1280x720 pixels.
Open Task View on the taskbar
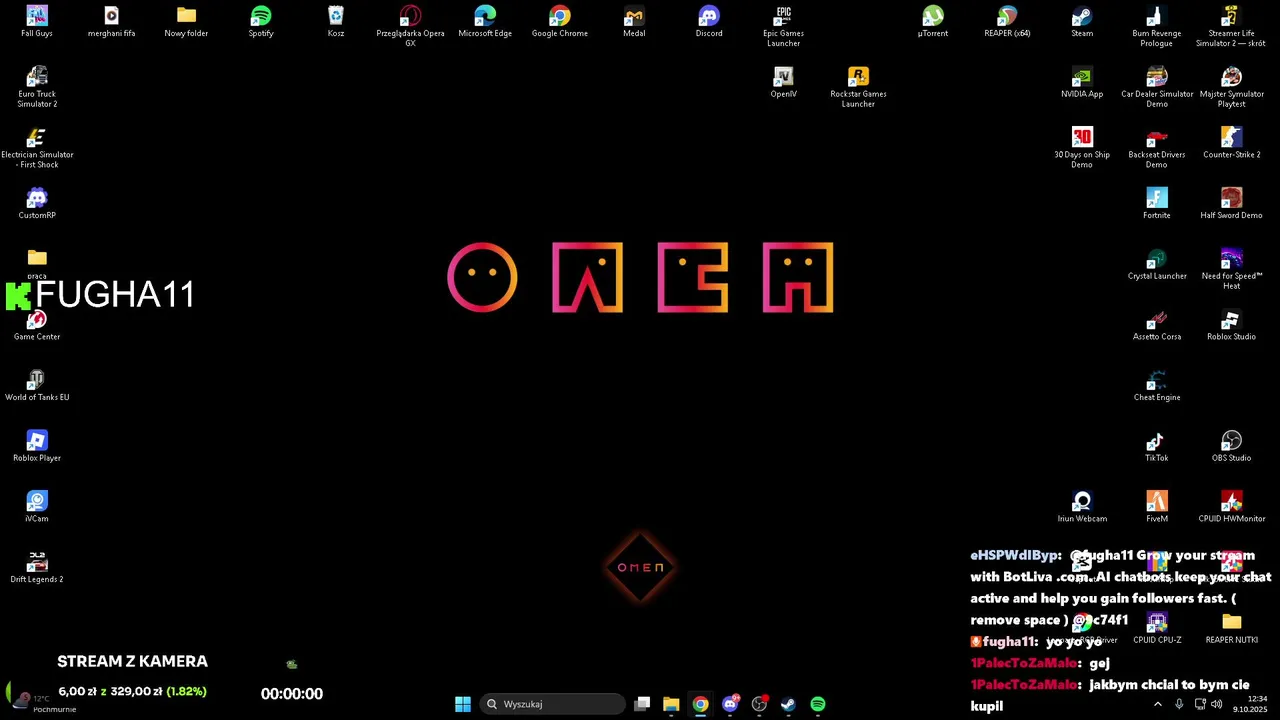(x=642, y=704)
